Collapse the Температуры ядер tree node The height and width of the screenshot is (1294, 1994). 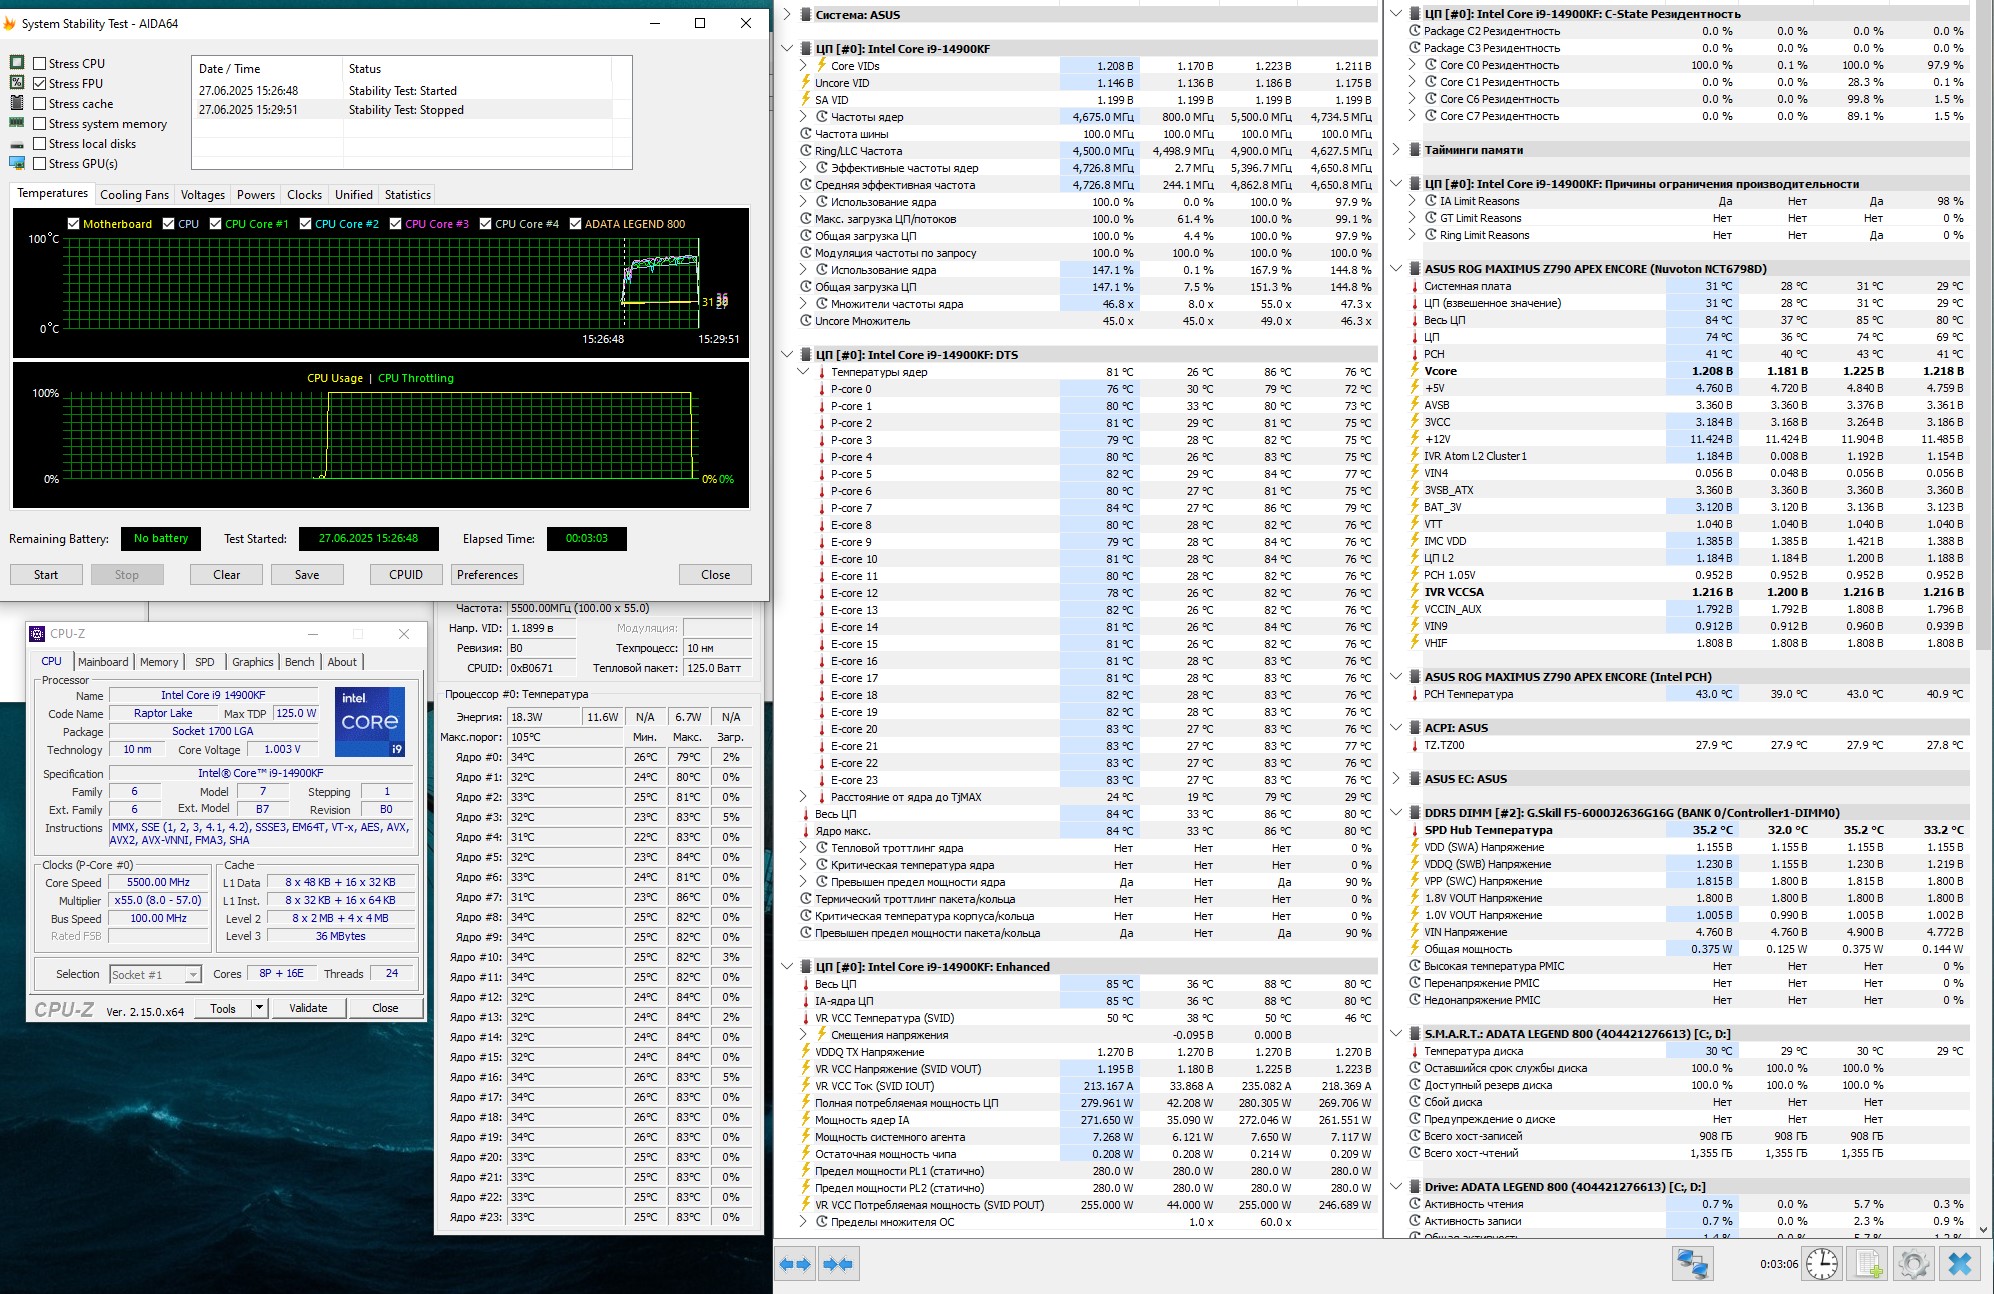coord(803,372)
